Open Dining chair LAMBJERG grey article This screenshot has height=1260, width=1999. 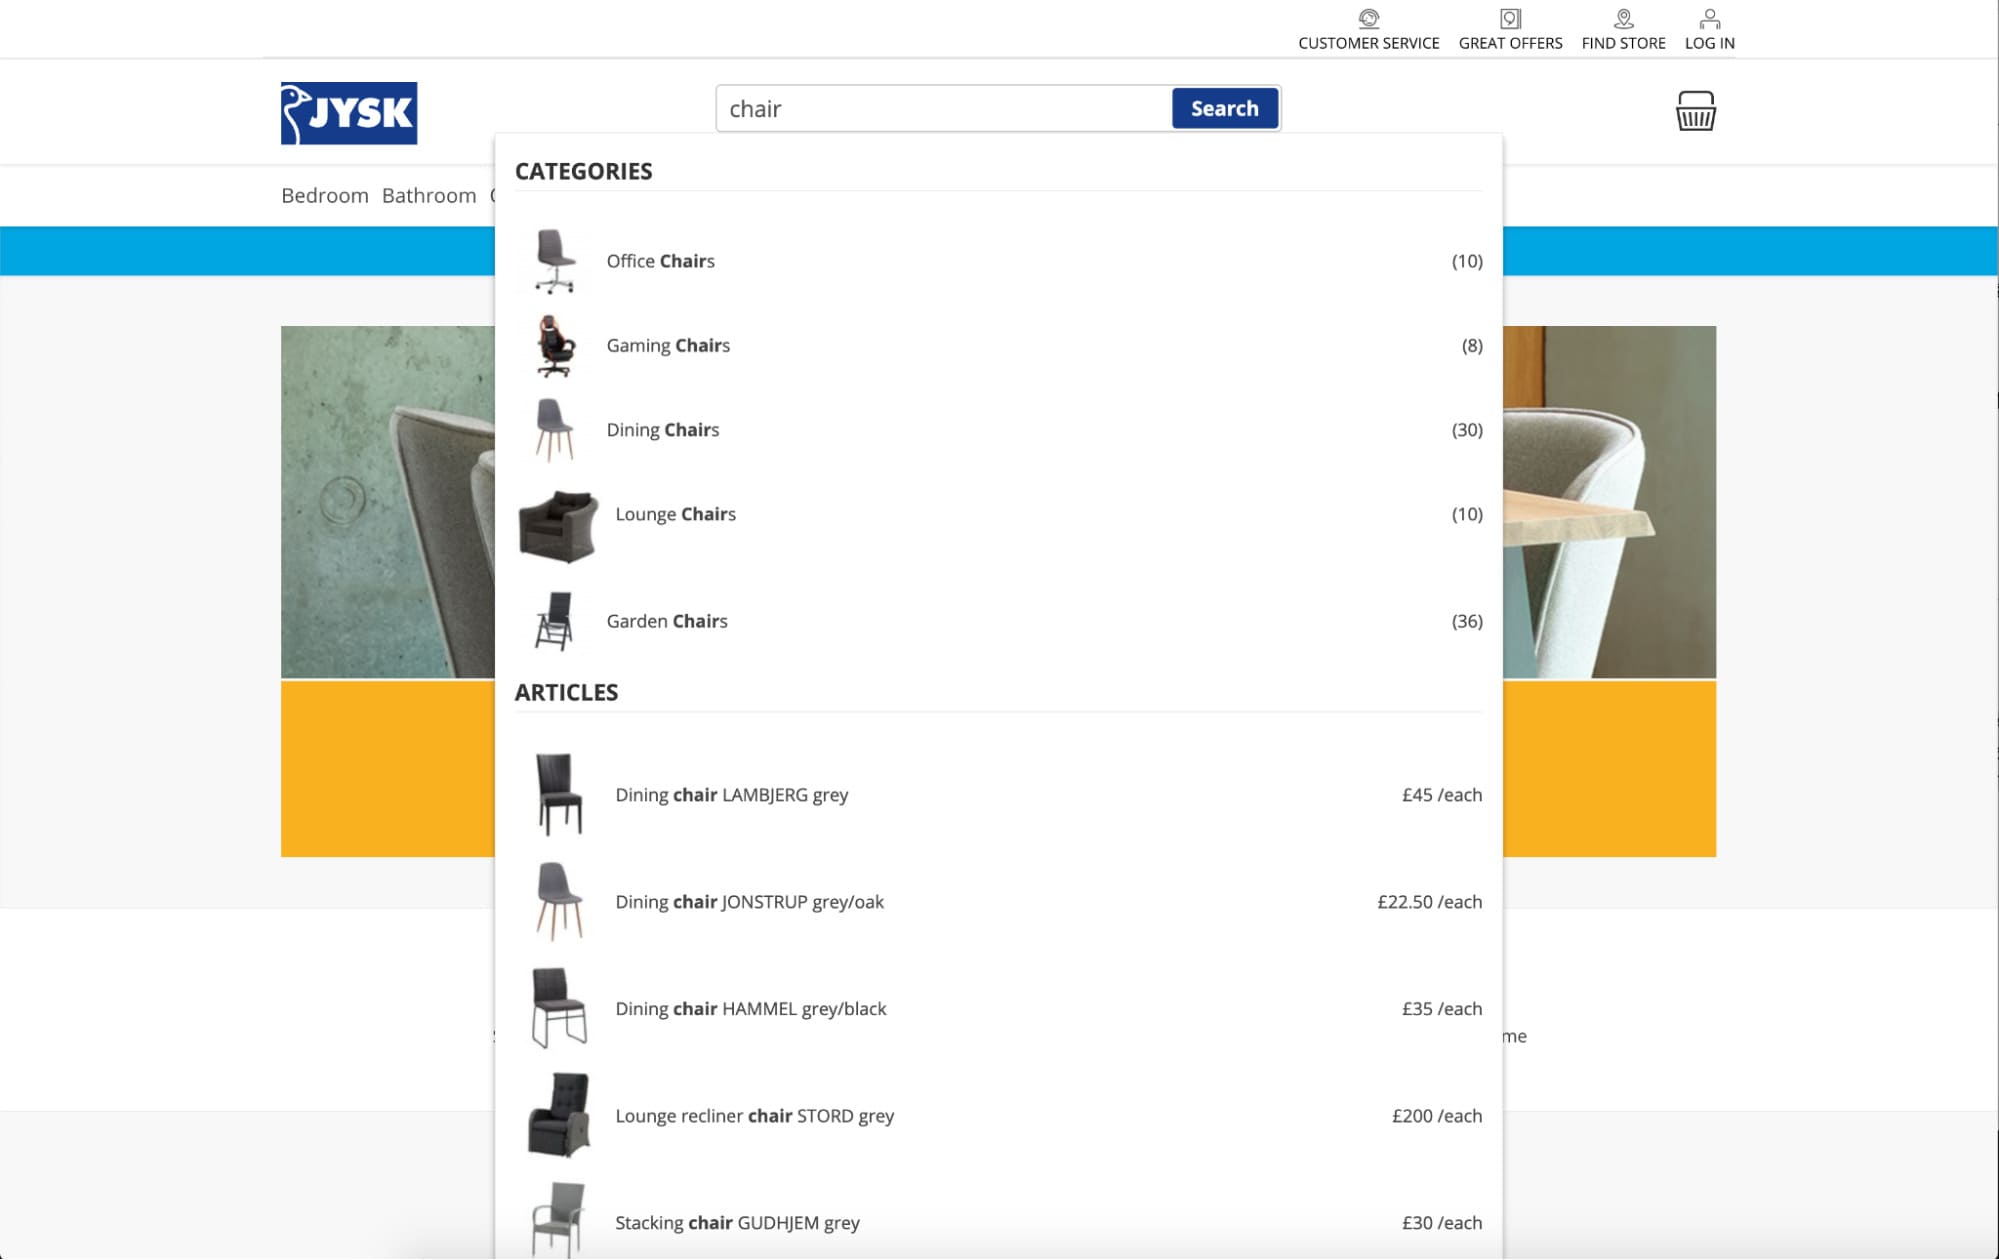pyautogui.click(x=998, y=795)
